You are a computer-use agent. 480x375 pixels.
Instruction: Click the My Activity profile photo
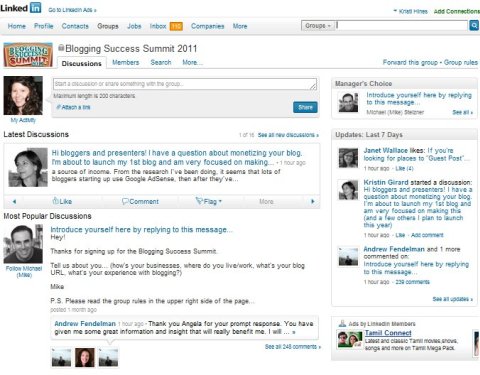click(23, 96)
